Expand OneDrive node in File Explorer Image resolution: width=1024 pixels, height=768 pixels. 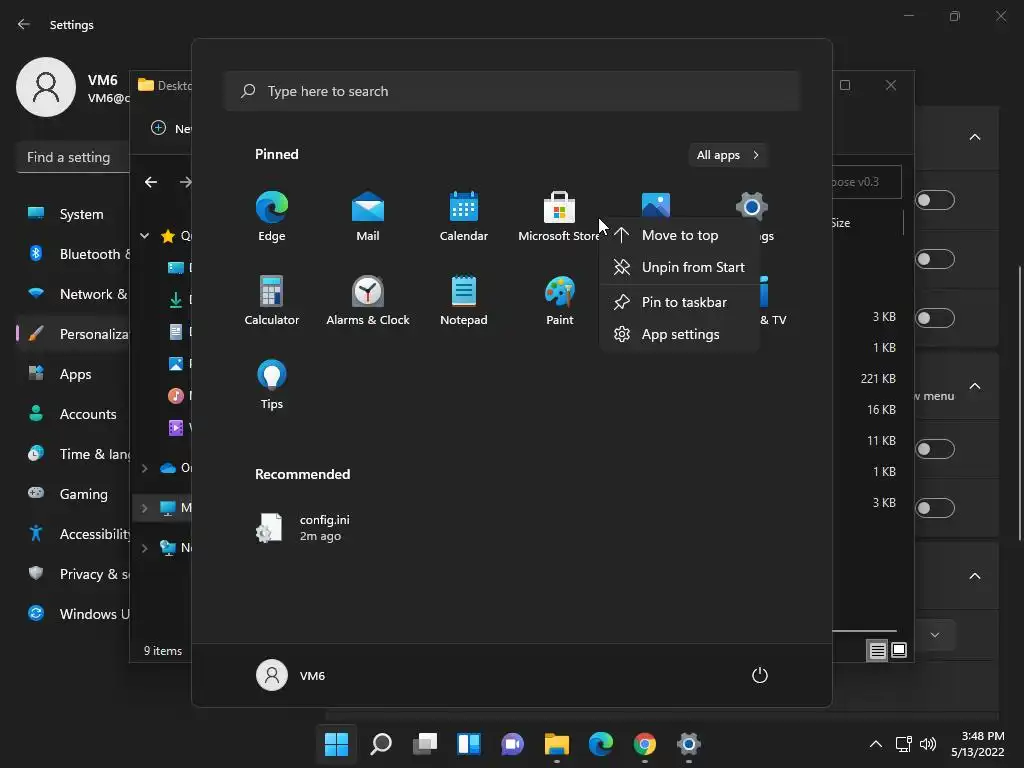click(x=144, y=468)
